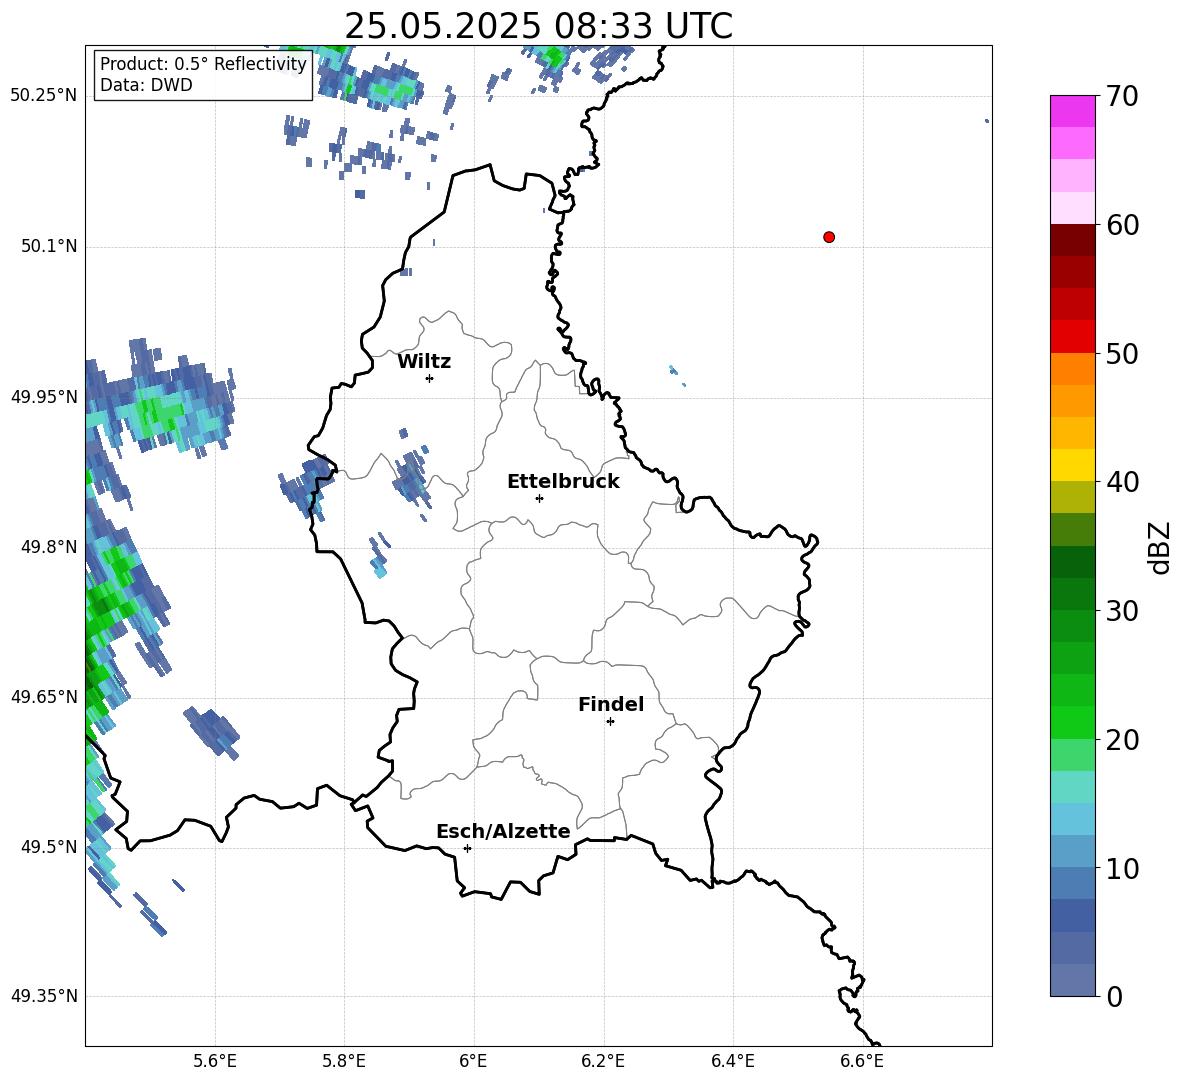The width and height of the screenshot is (1184, 1081).
Task: Click the 6.2°E longitude label
Action: [603, 1061]
